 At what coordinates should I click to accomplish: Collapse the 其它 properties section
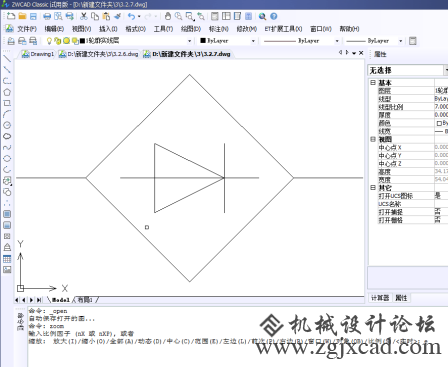pyautogui.click(x=373, y=188)
